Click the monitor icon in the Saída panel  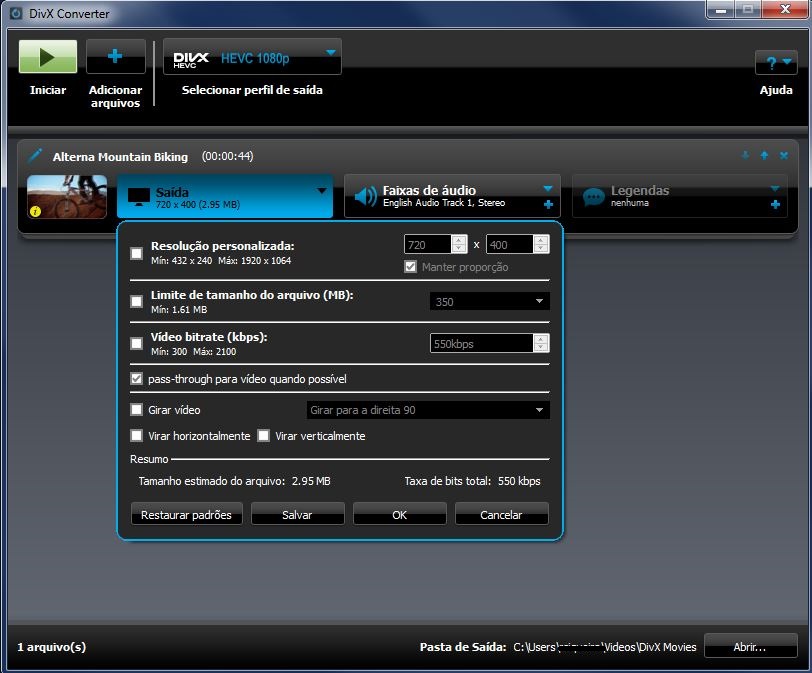tap(138, 197)
